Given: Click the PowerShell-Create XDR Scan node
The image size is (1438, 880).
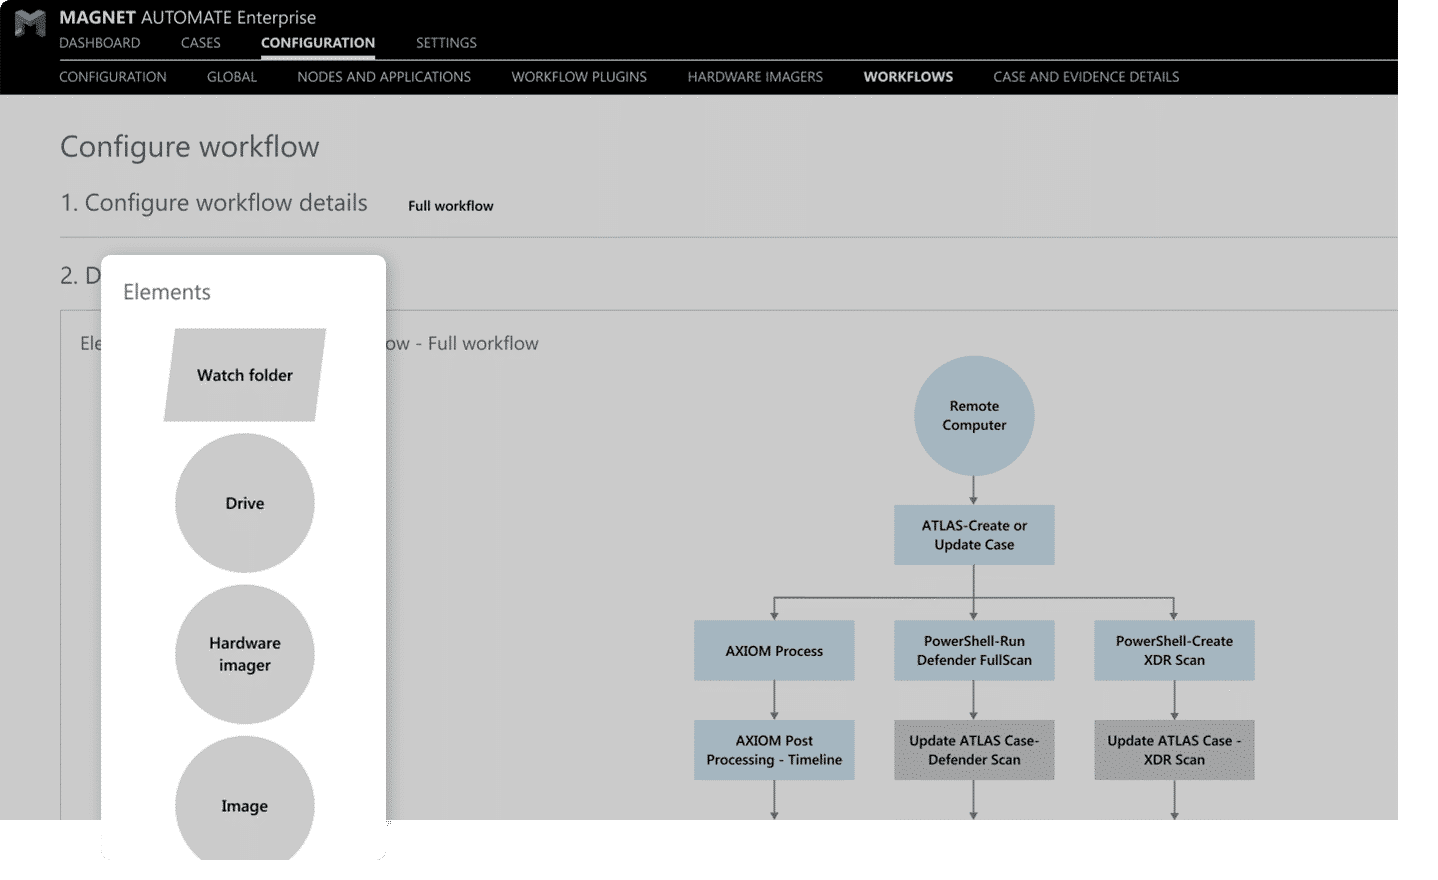Looking at the screenshot, I should click(x=1174, y=651).
